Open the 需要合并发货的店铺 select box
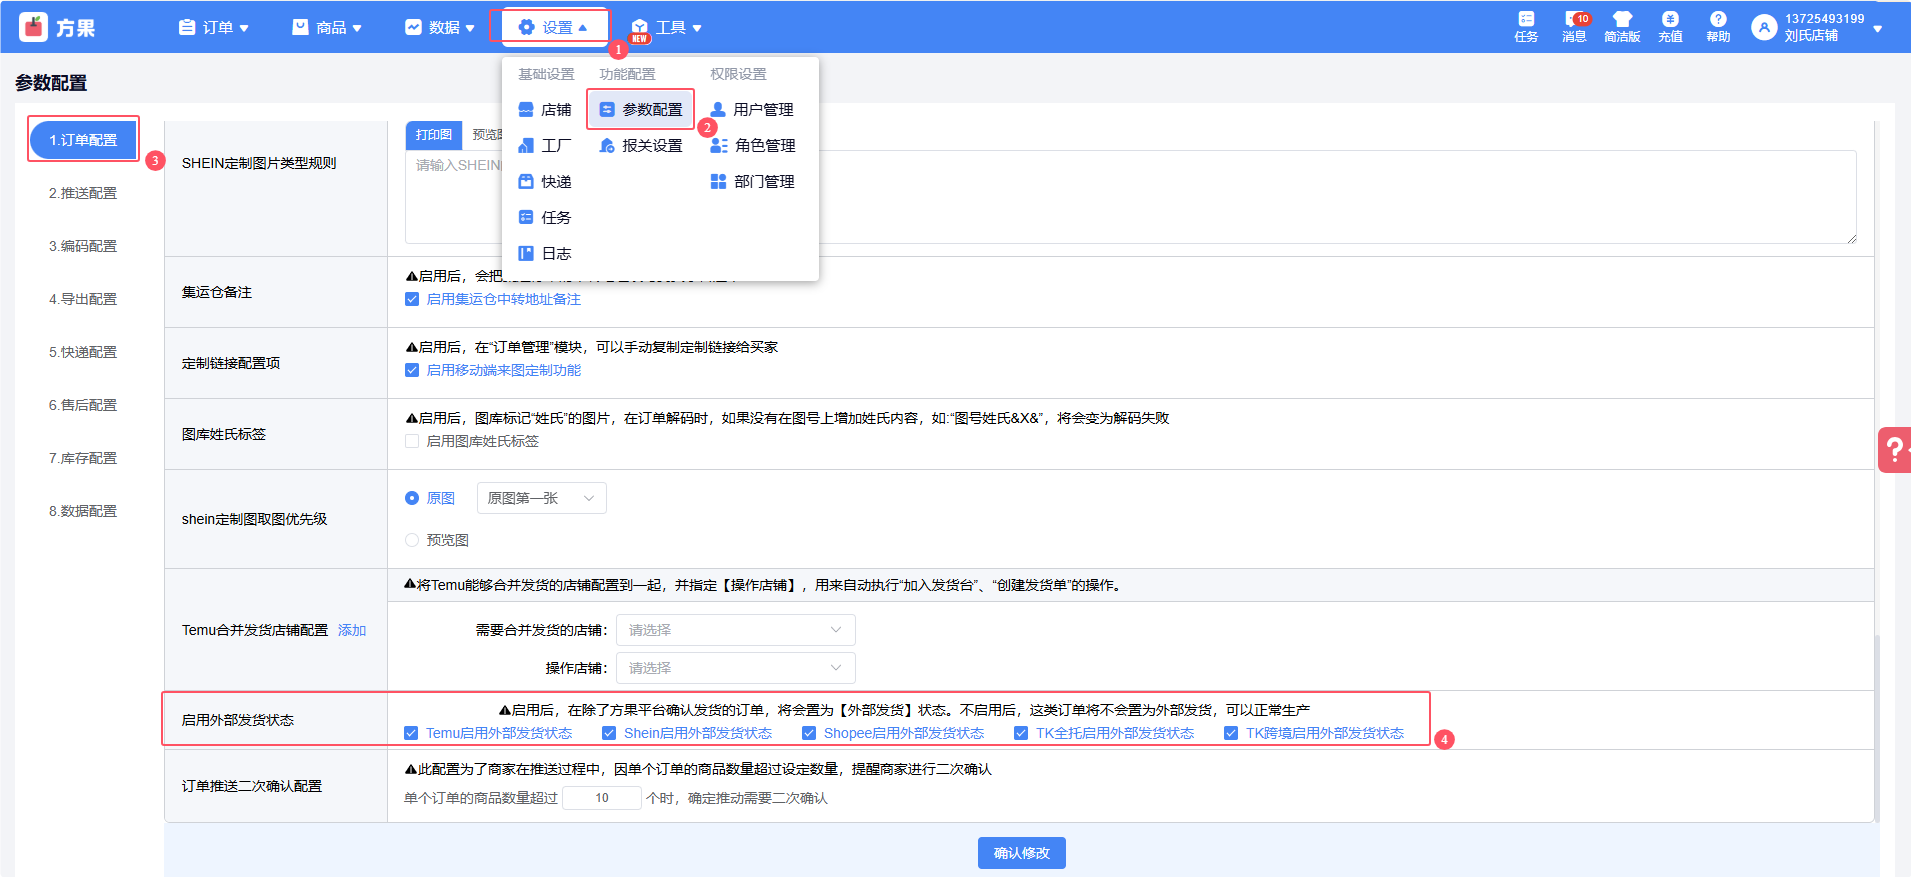The height and width of the screenshot is (877, 1911). (735, 630)
